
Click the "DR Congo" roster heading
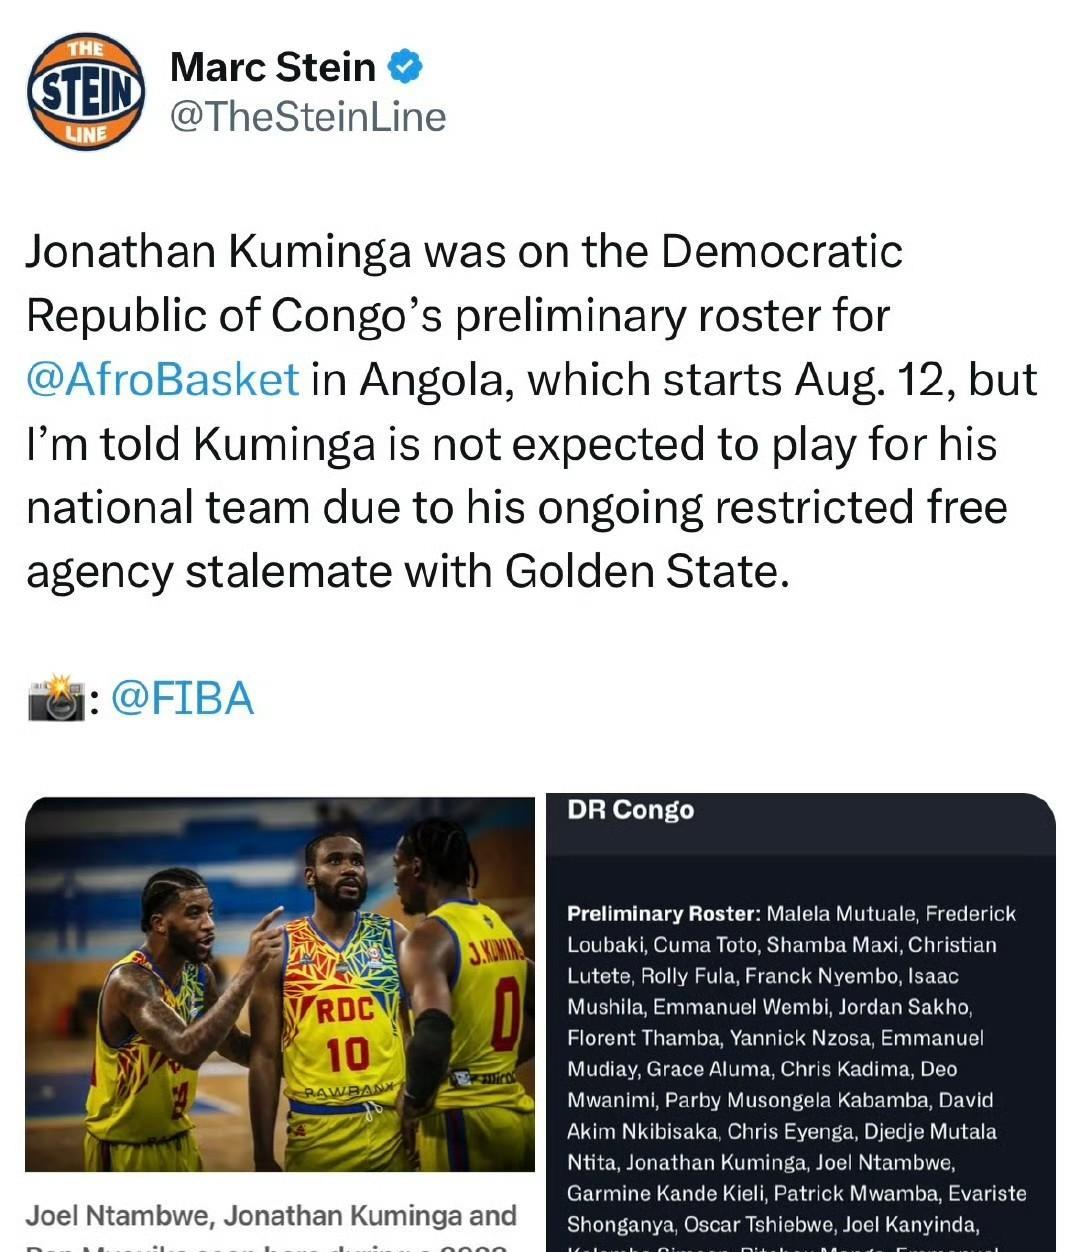[630, 810]
